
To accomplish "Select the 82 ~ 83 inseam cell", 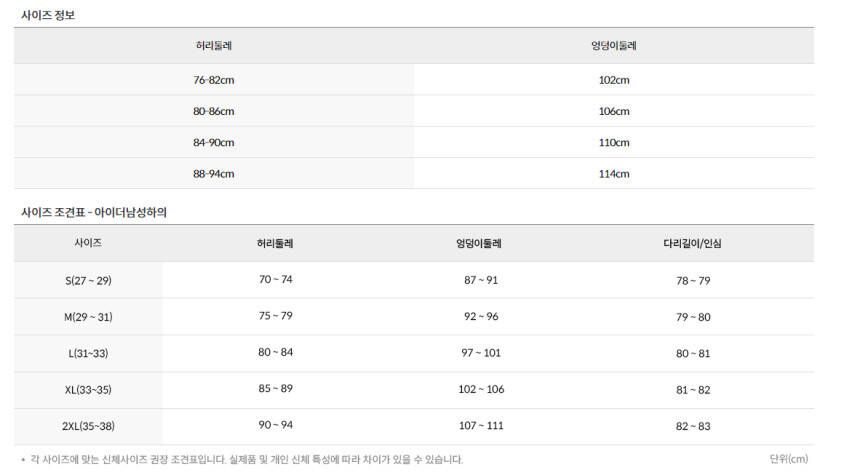I will 693,426.
